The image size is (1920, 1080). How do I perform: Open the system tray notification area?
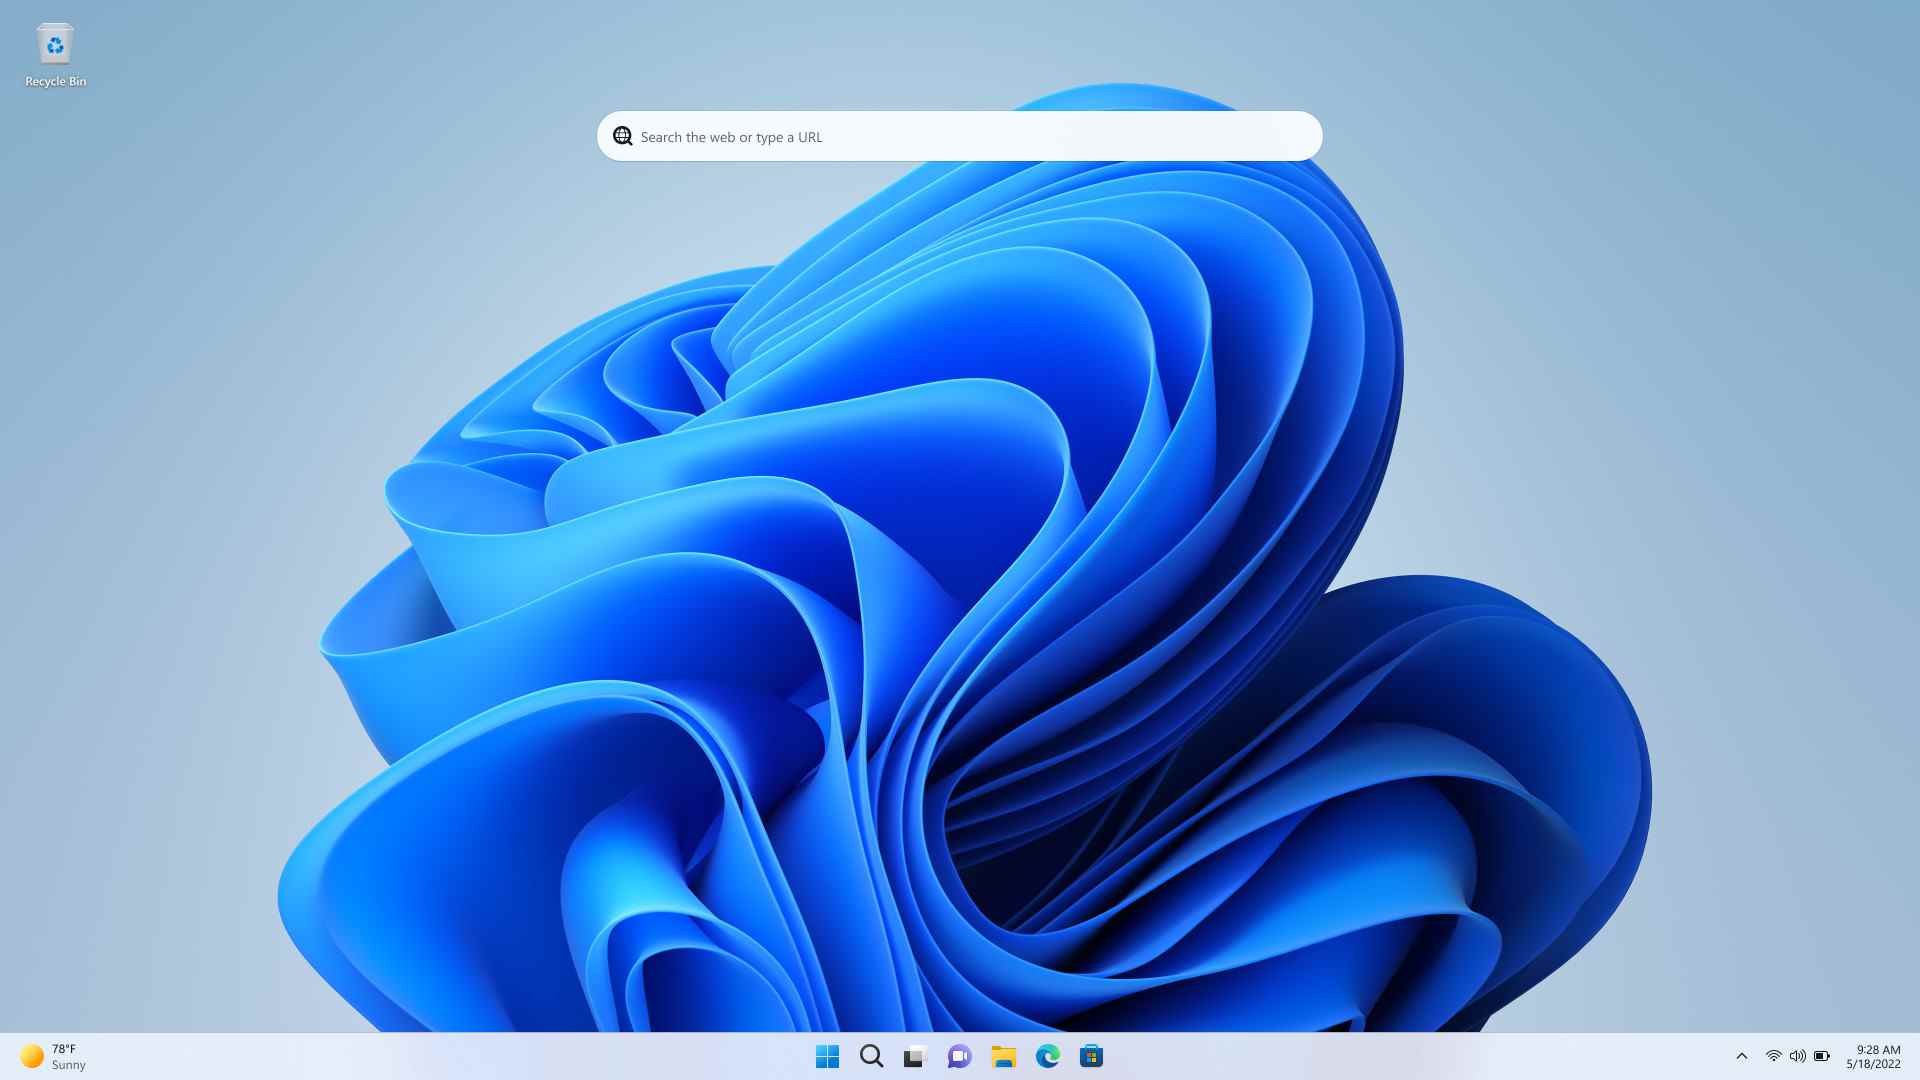click(x=1741, y=1055)
